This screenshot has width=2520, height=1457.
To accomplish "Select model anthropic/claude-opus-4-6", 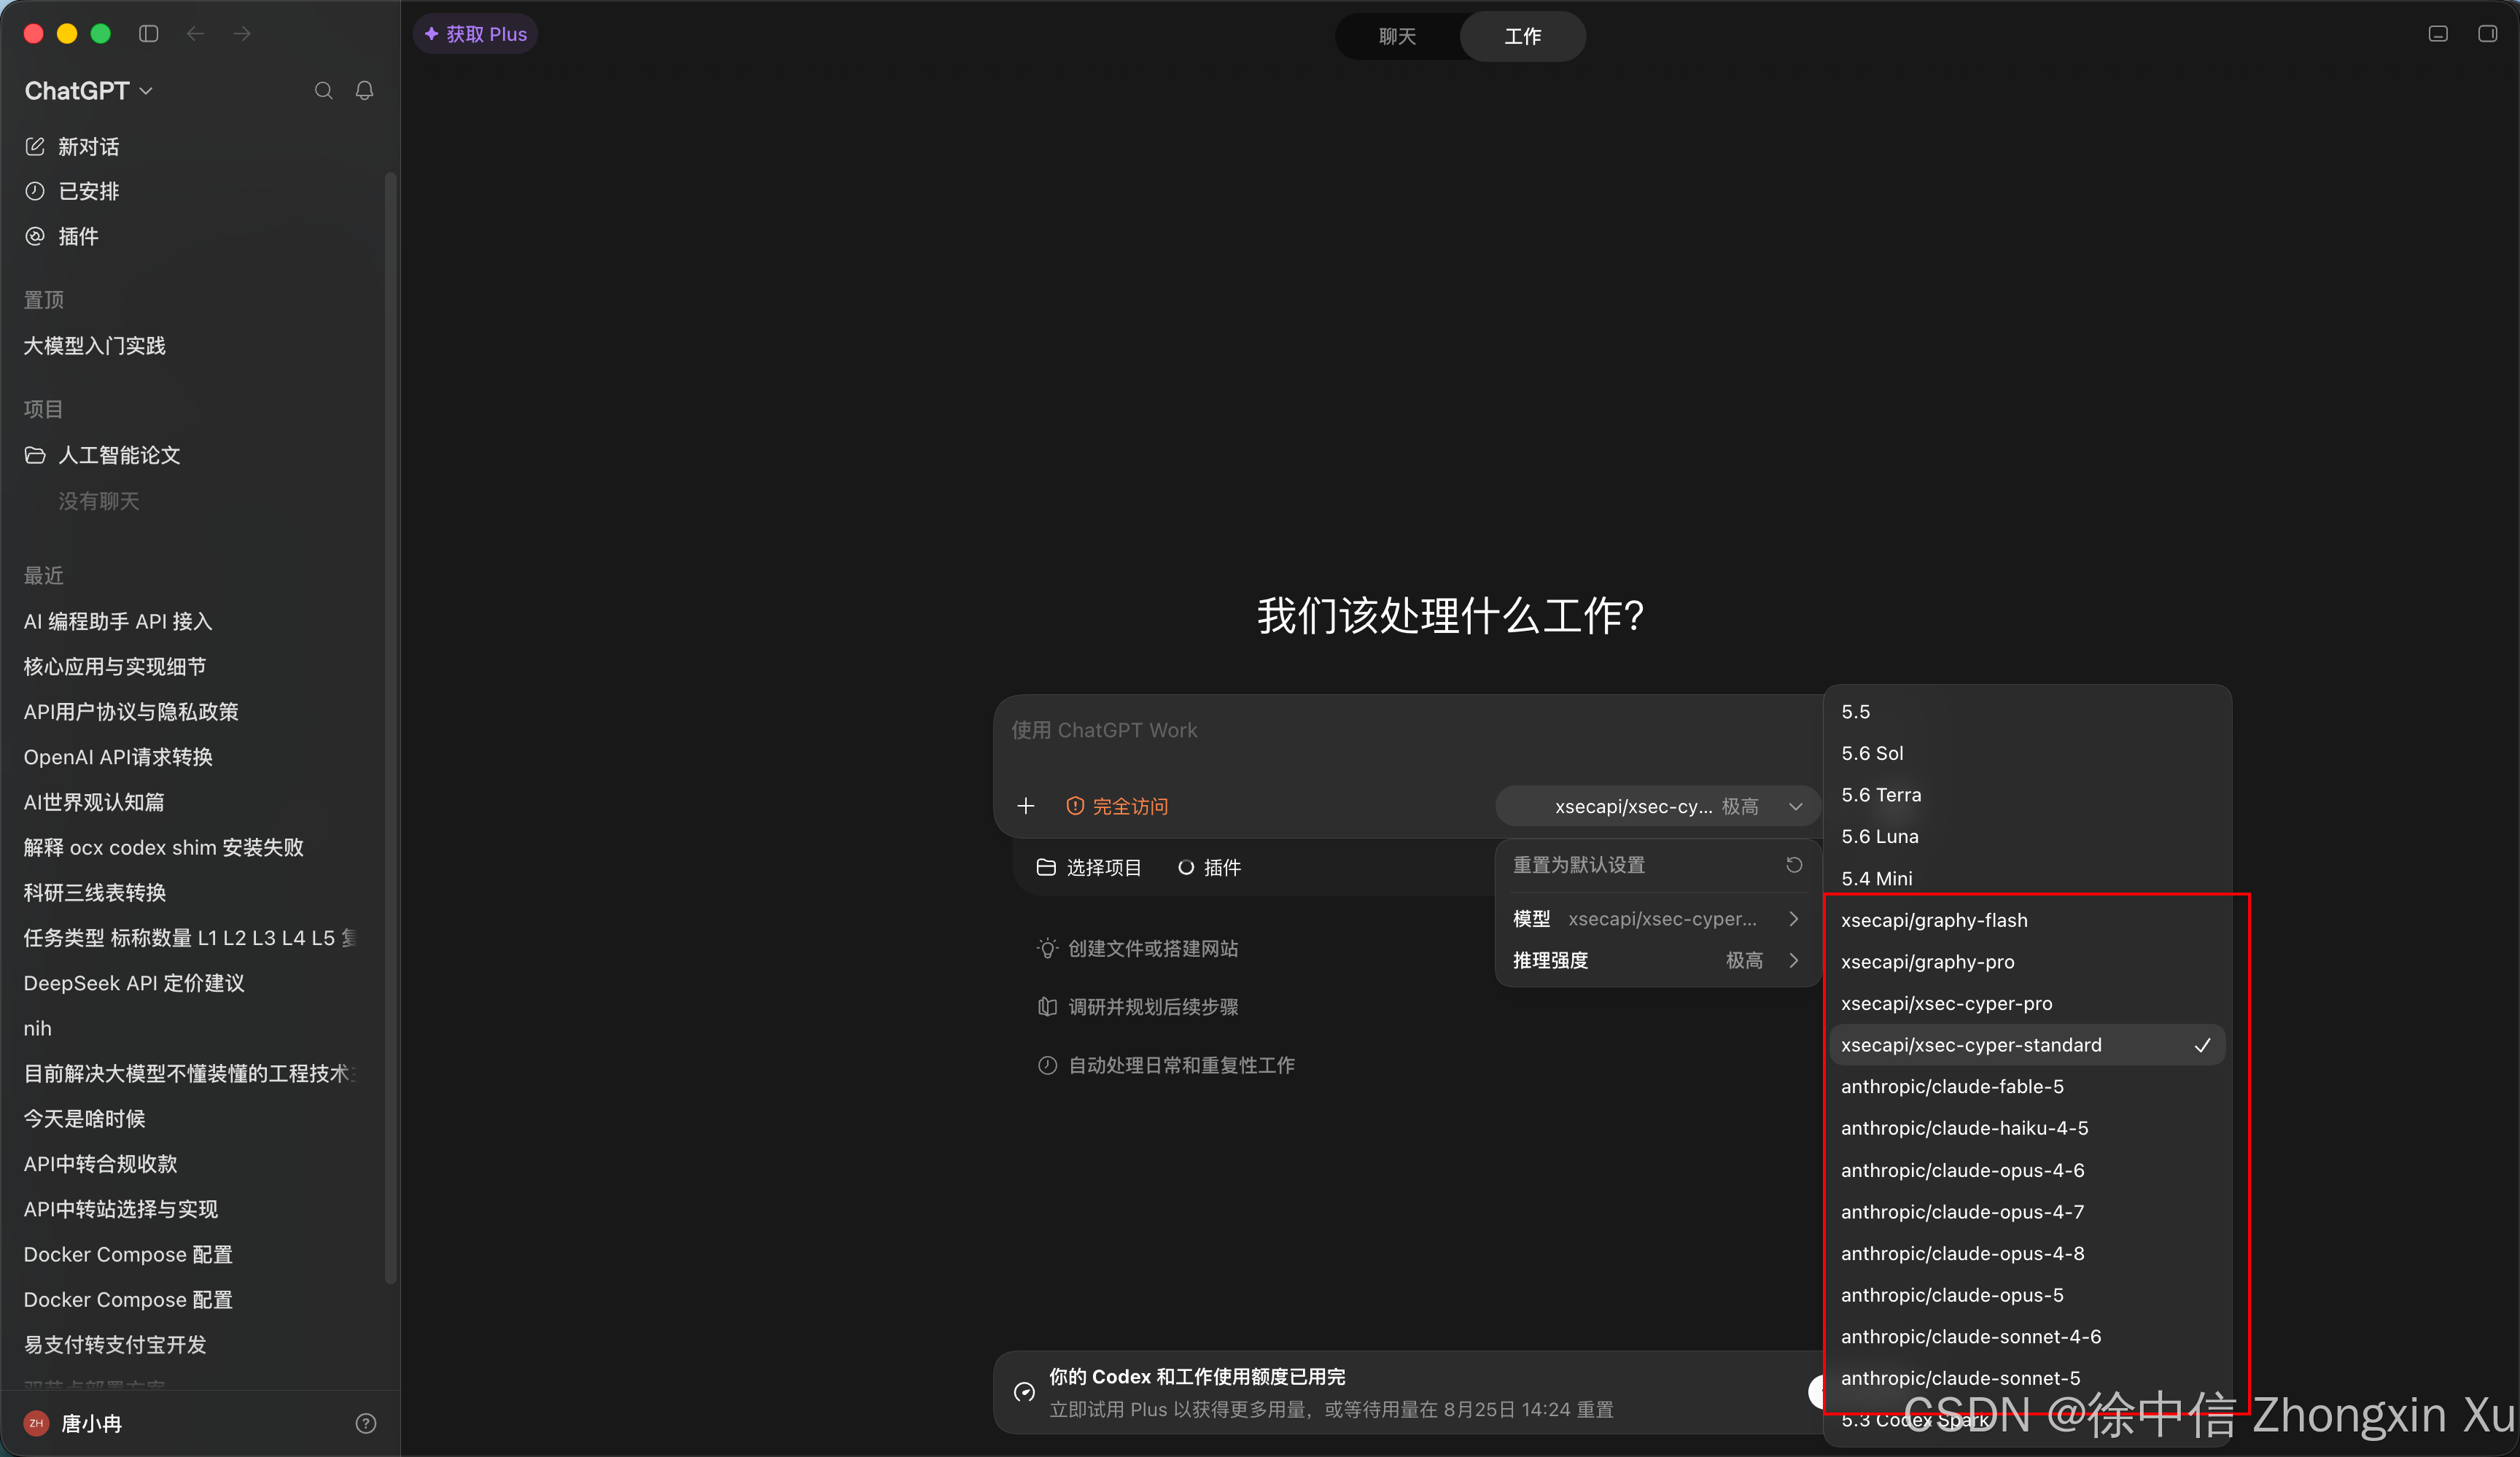I will coord(2027,1171).
